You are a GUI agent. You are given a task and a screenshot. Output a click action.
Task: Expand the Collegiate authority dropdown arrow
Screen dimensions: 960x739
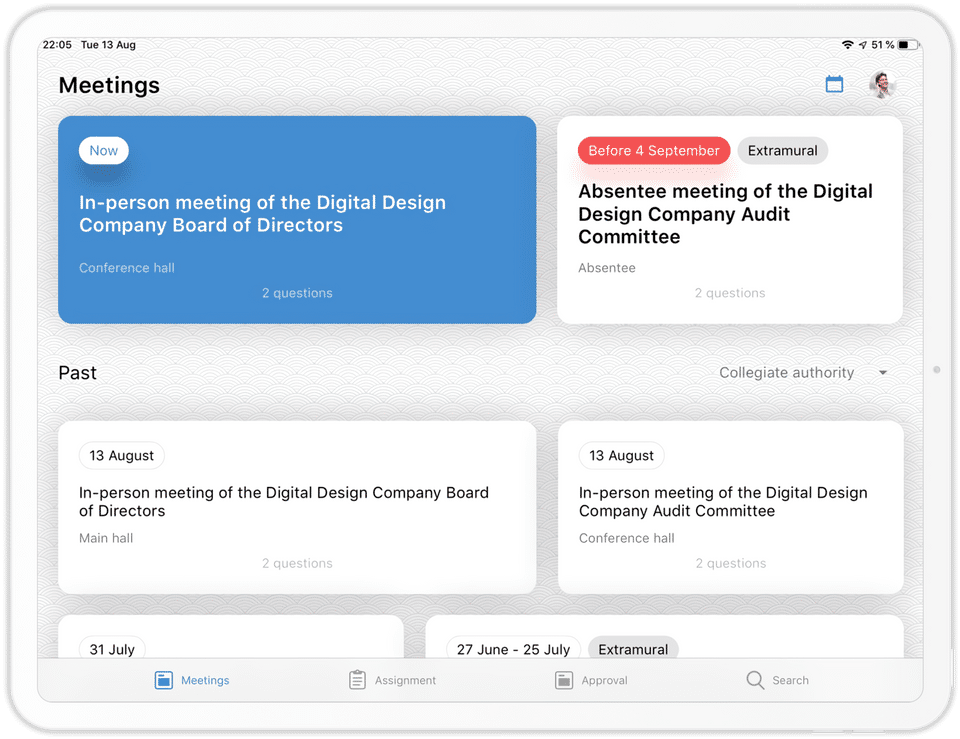pyautogui.click(x=883, y=372)
